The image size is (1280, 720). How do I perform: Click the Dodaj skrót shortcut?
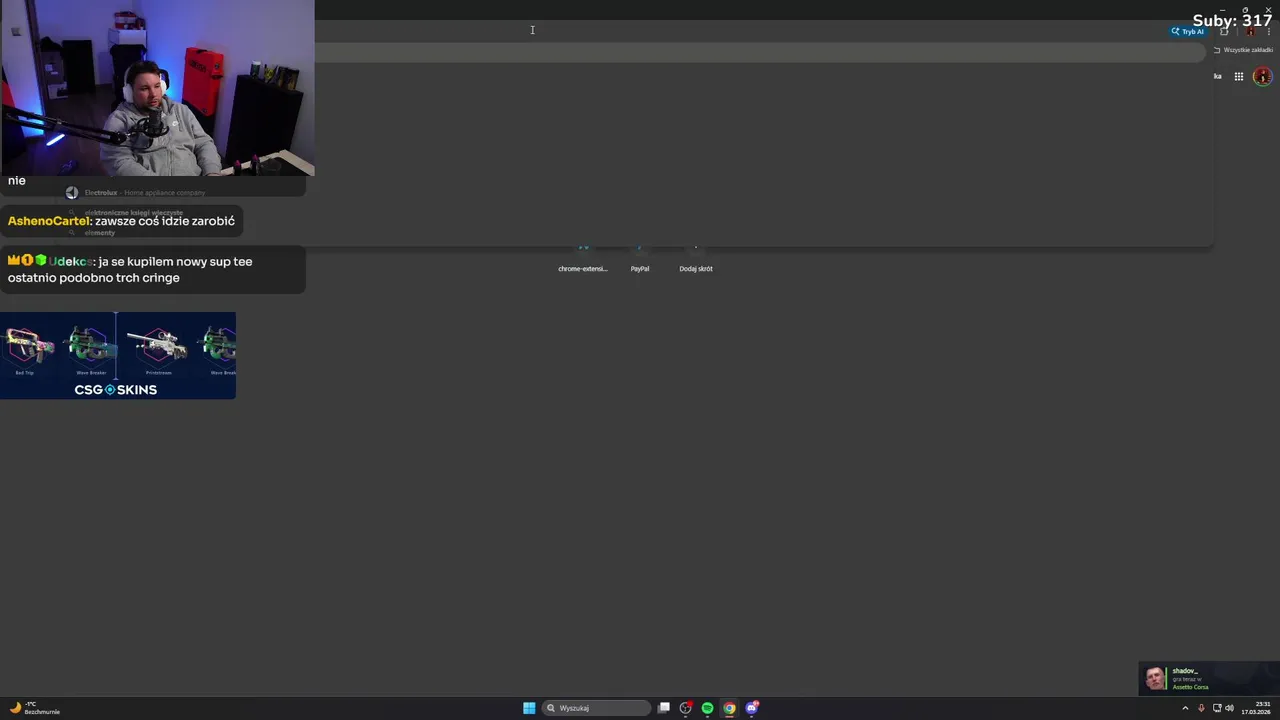point(696,258)
